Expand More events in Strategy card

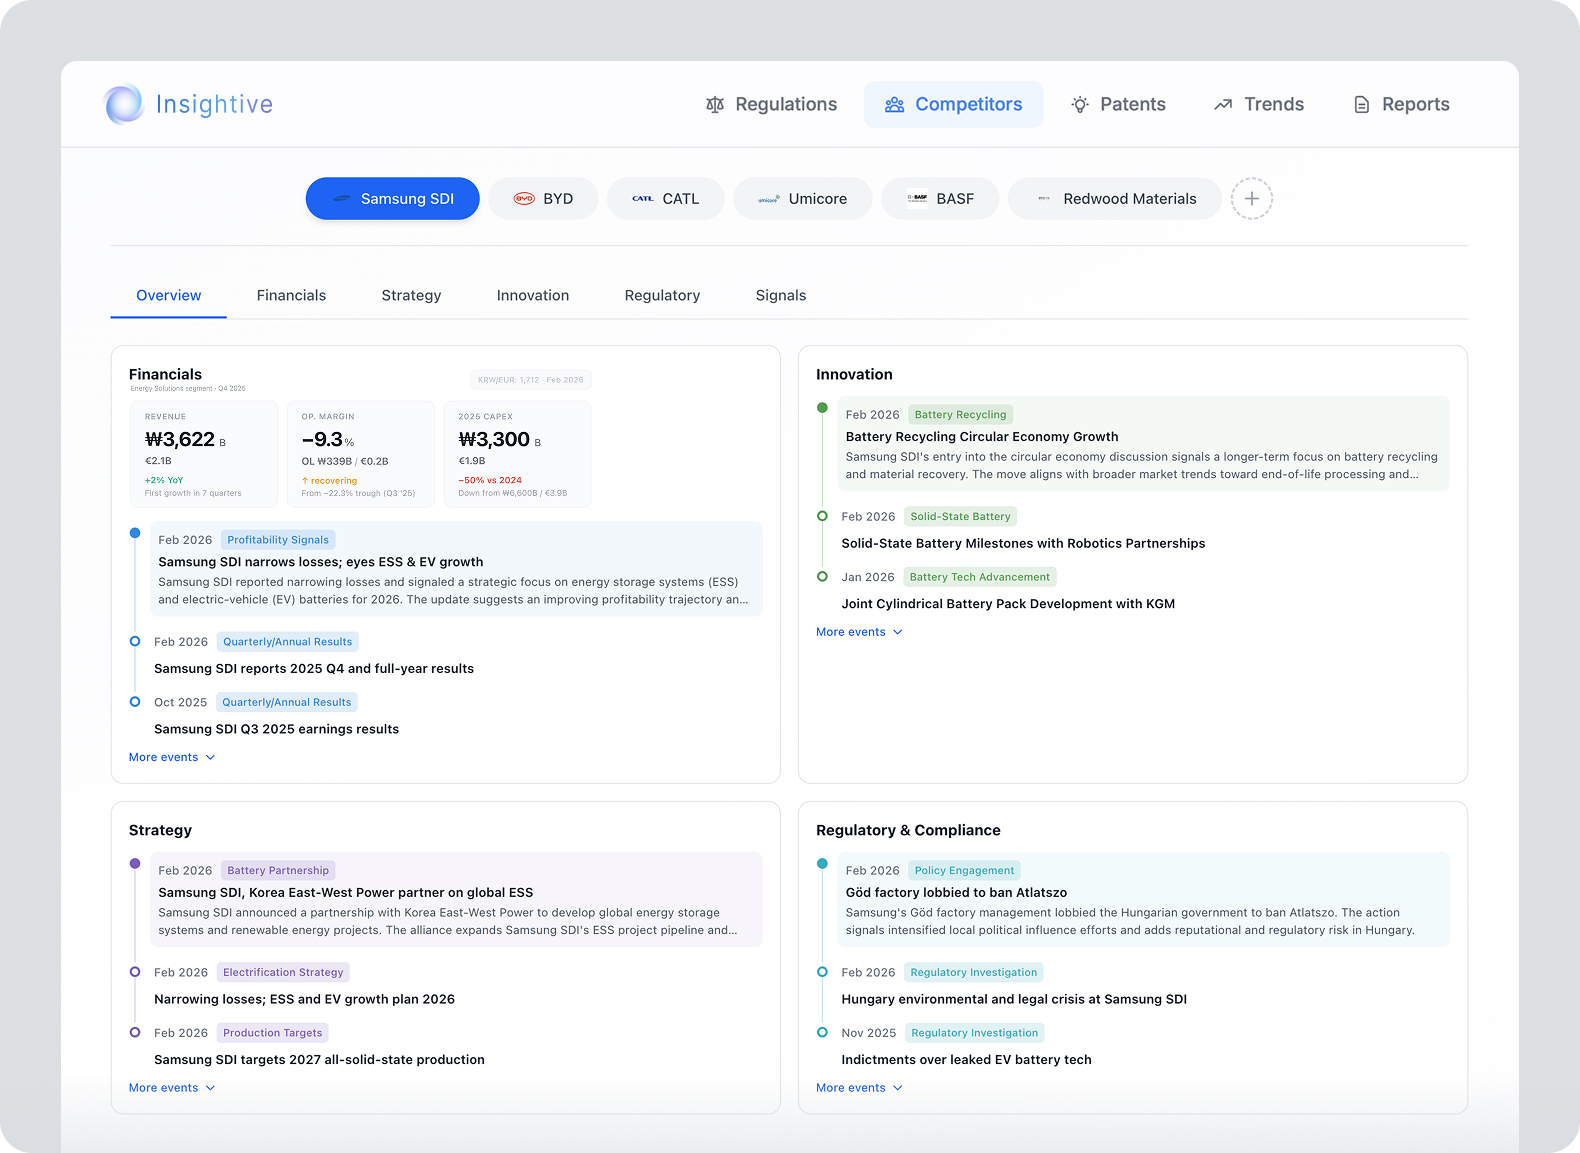point(172,1088)
